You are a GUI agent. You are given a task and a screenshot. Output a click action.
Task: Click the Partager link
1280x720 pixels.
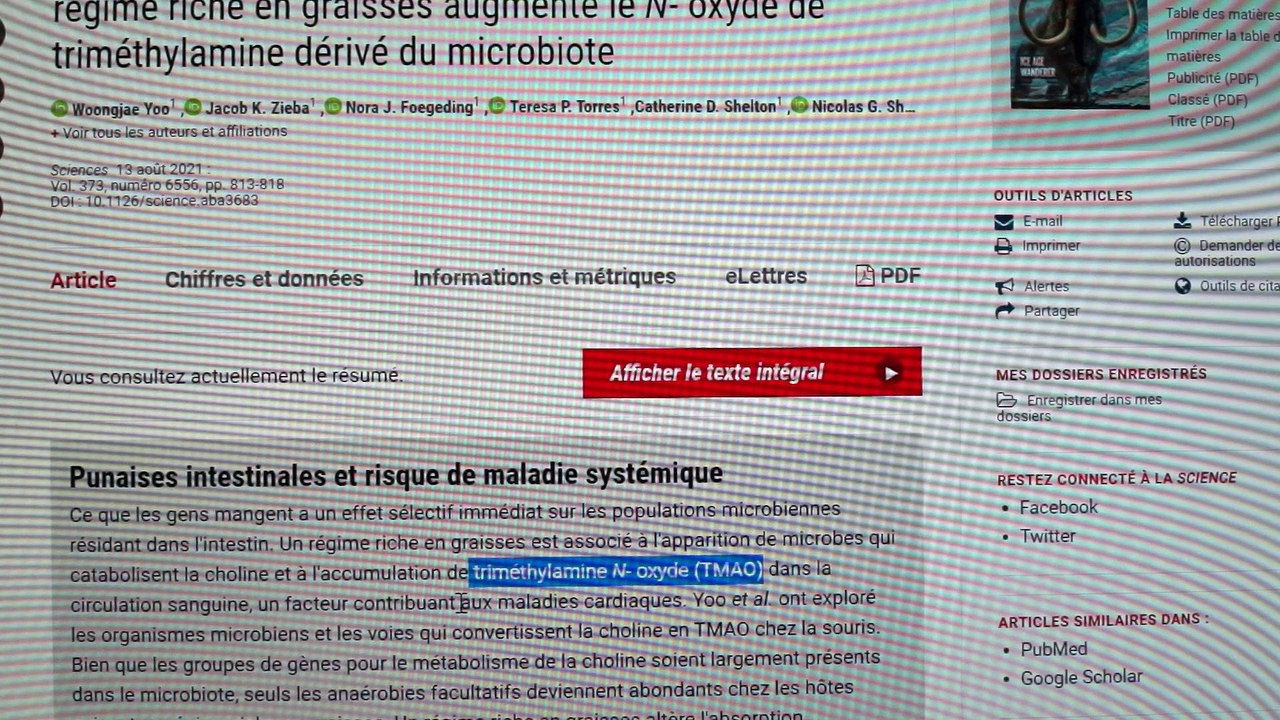click(1051, 311)
